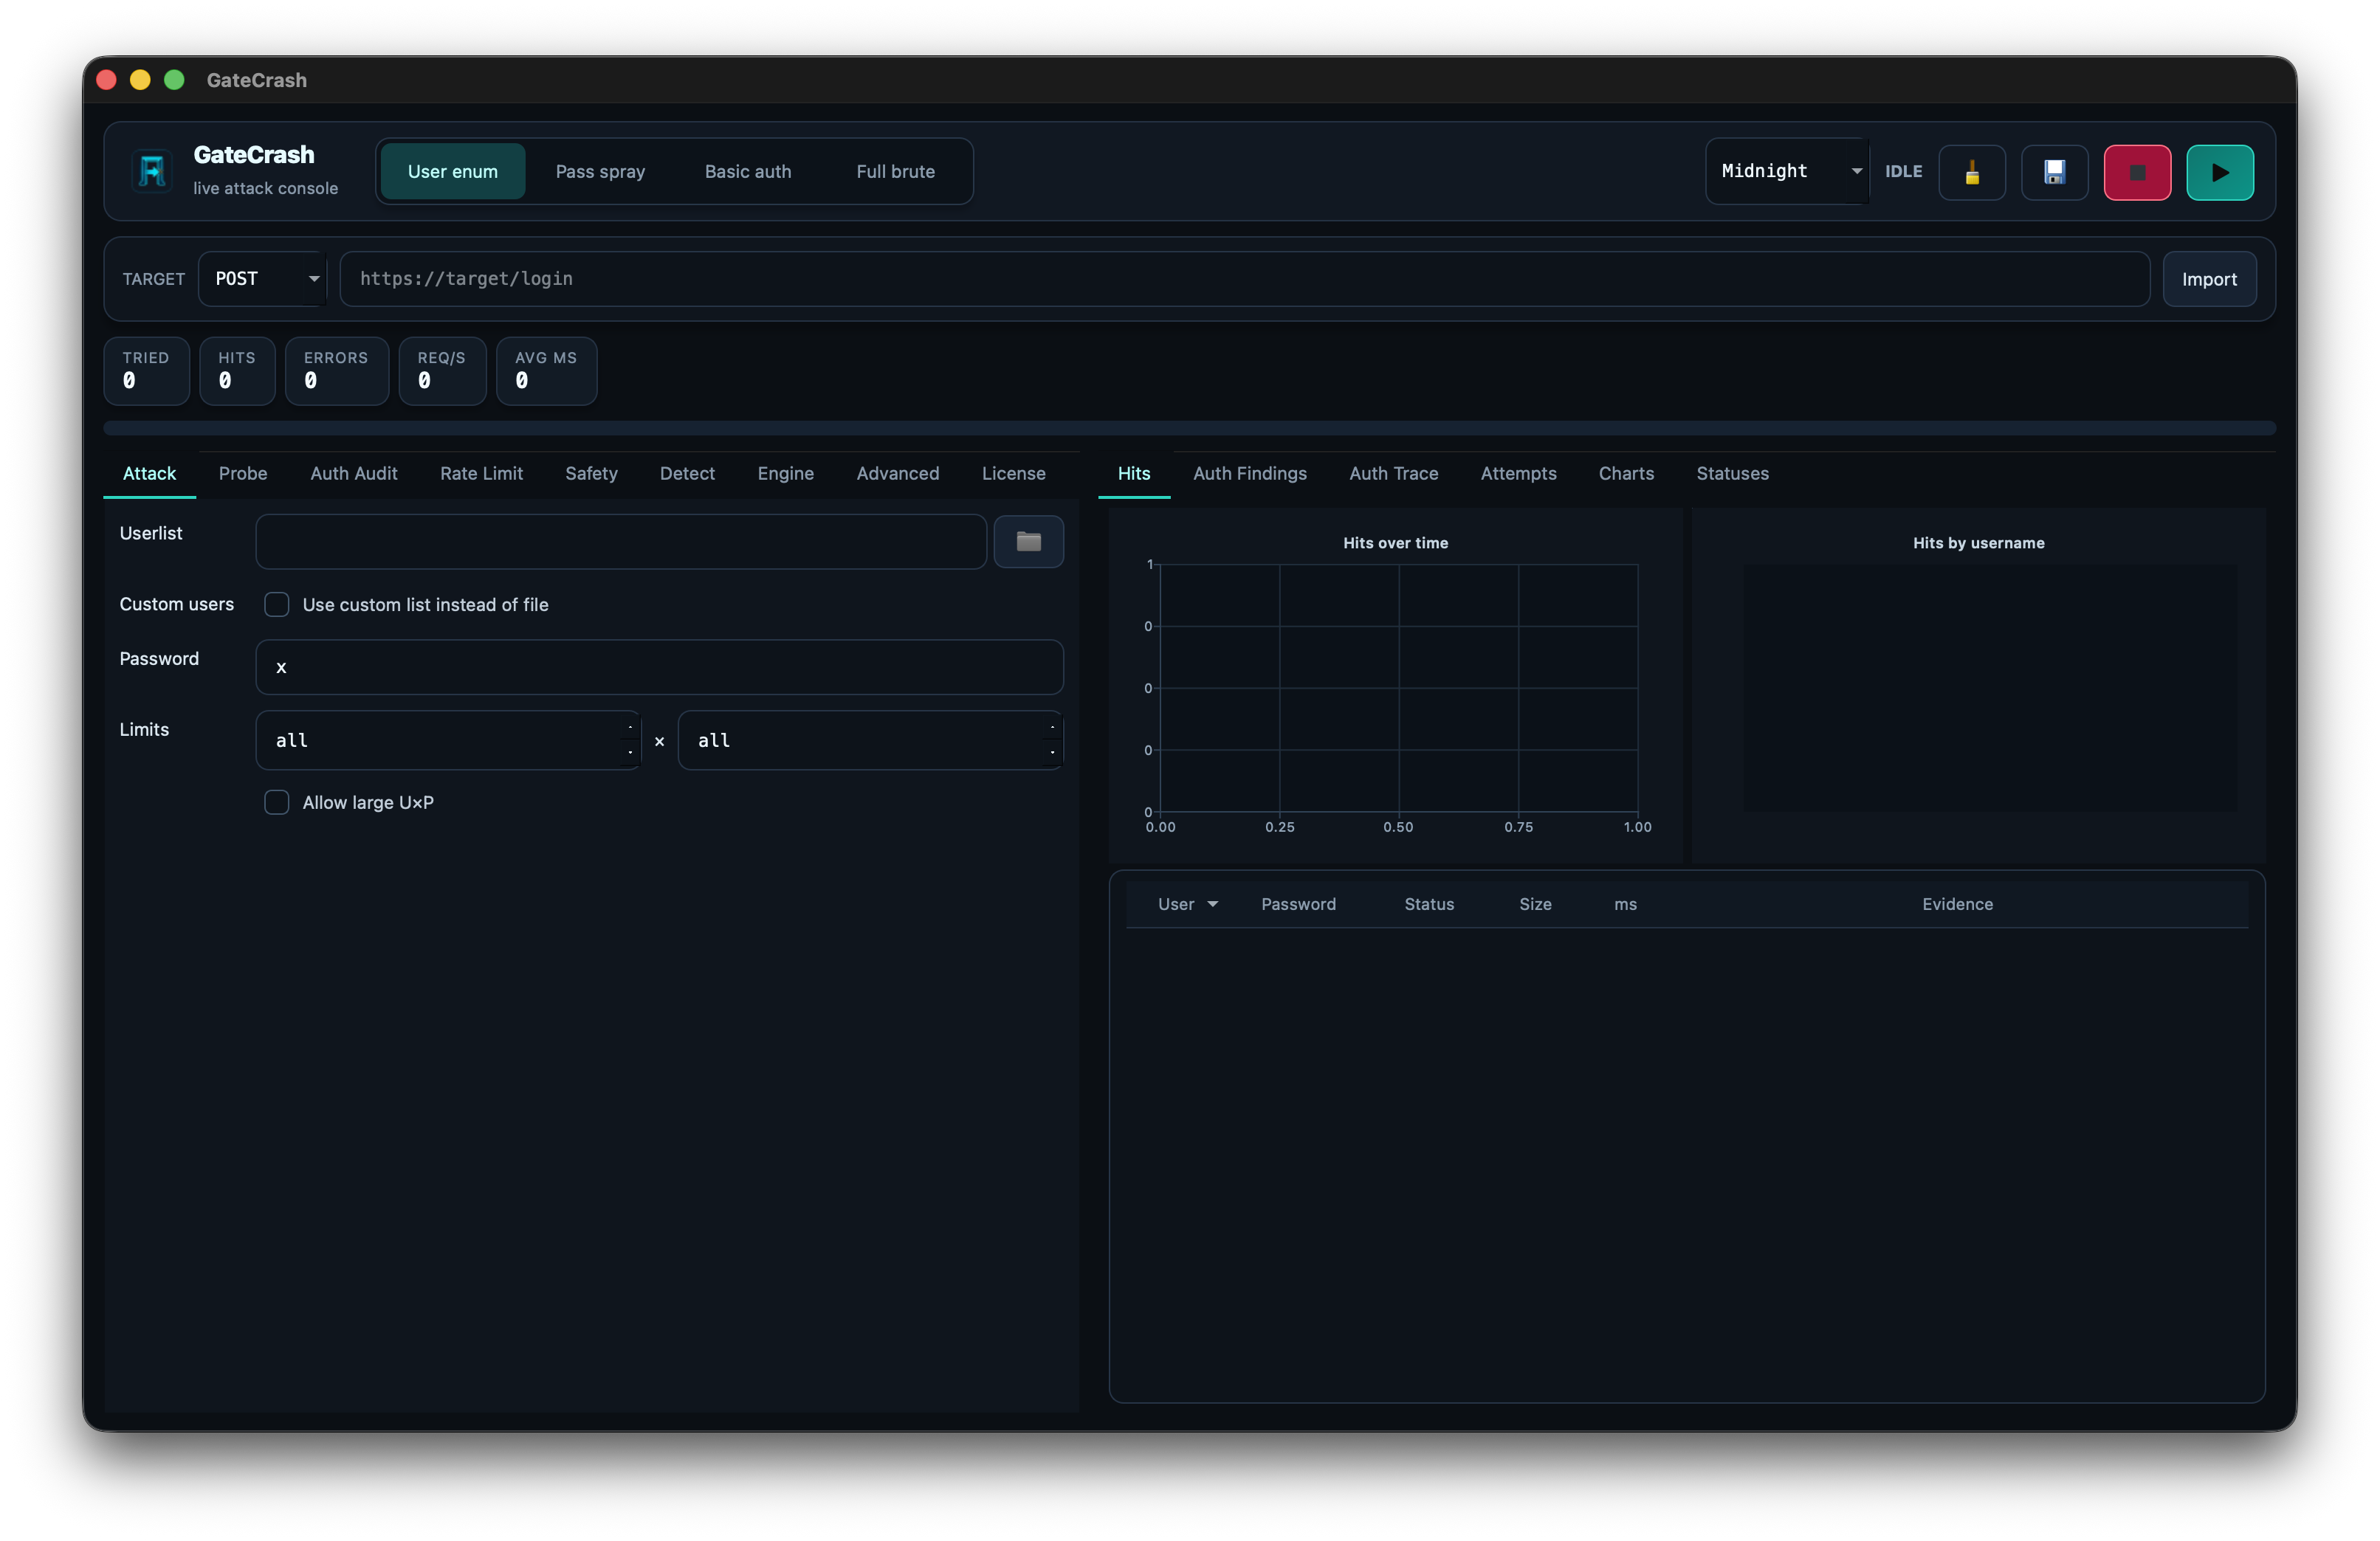The height and width of the screenshot is (1541, 2380).
Task: Open the Probe tab
Action: [243, 474]
